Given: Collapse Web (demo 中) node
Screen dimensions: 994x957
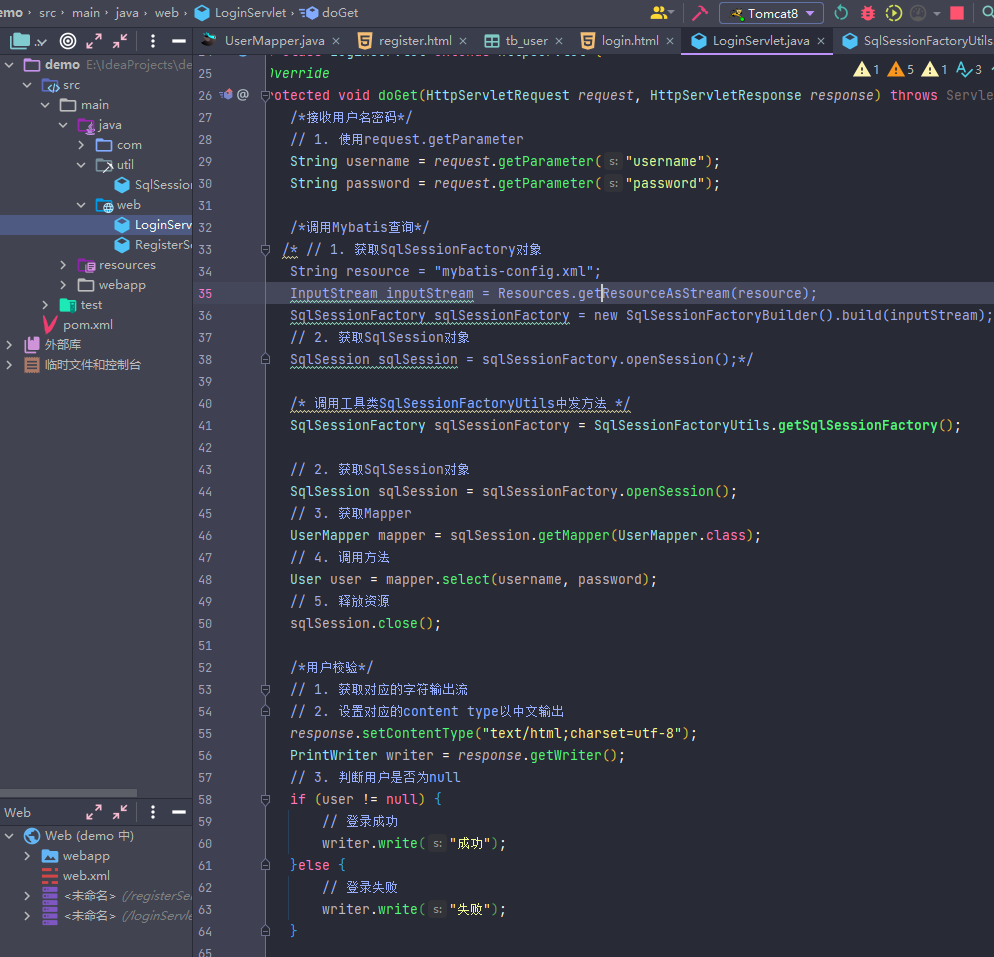Looking at the screenshot, I should tap(9, 836).
